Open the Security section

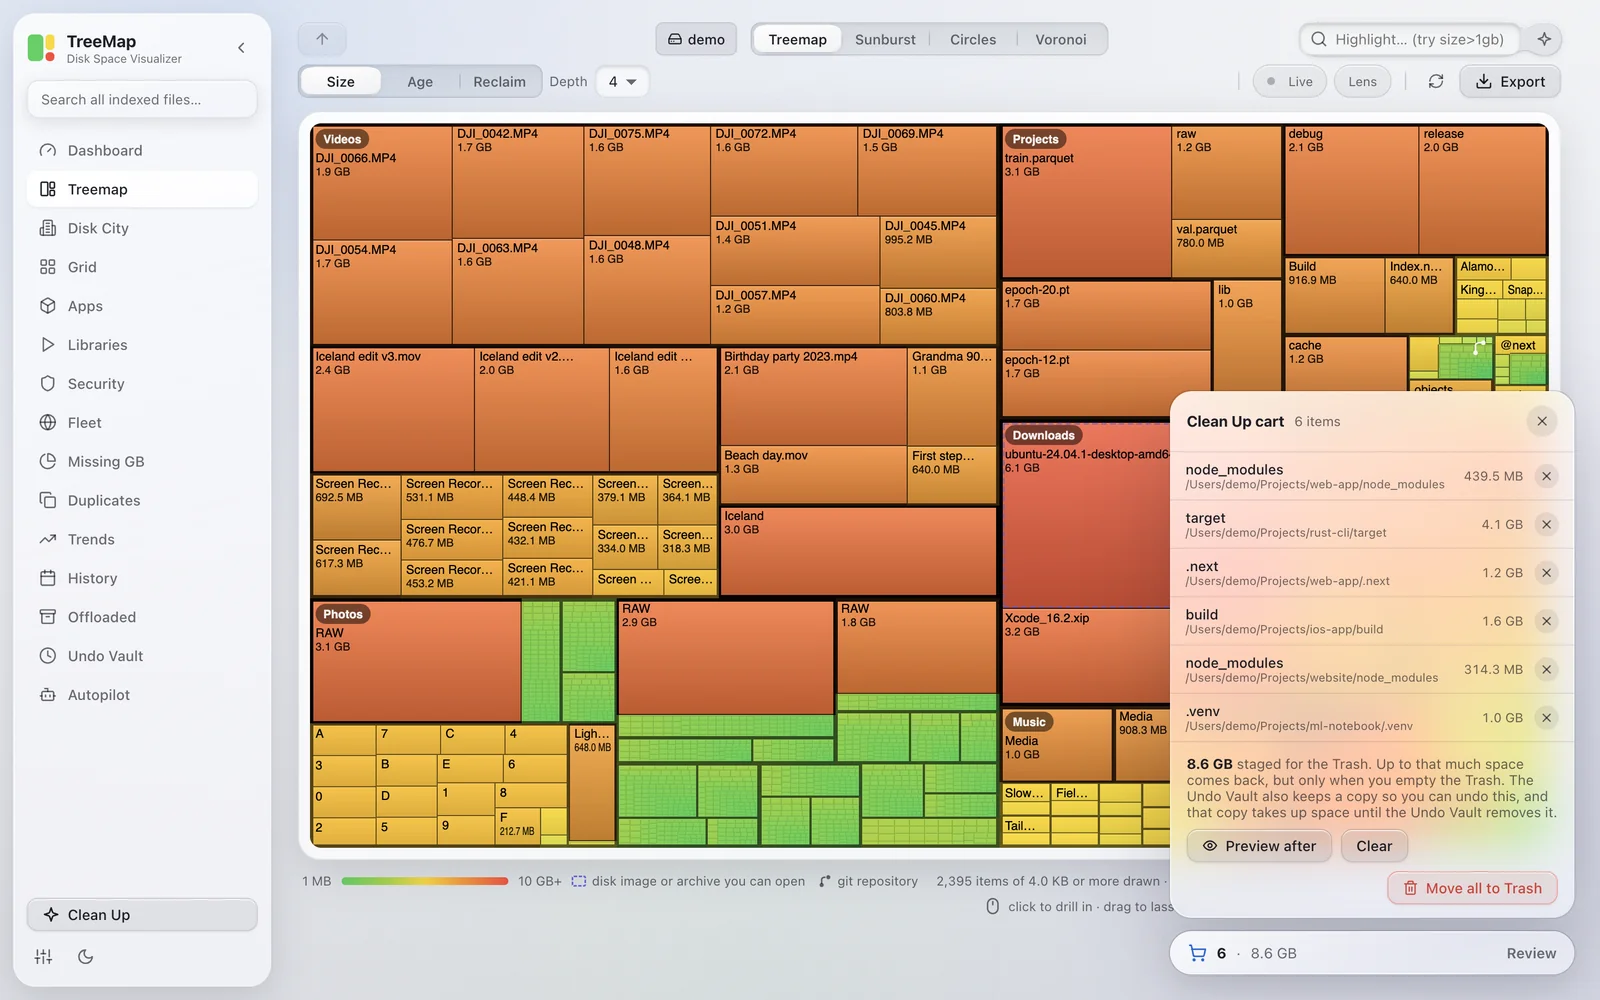(x=142, y=384)
